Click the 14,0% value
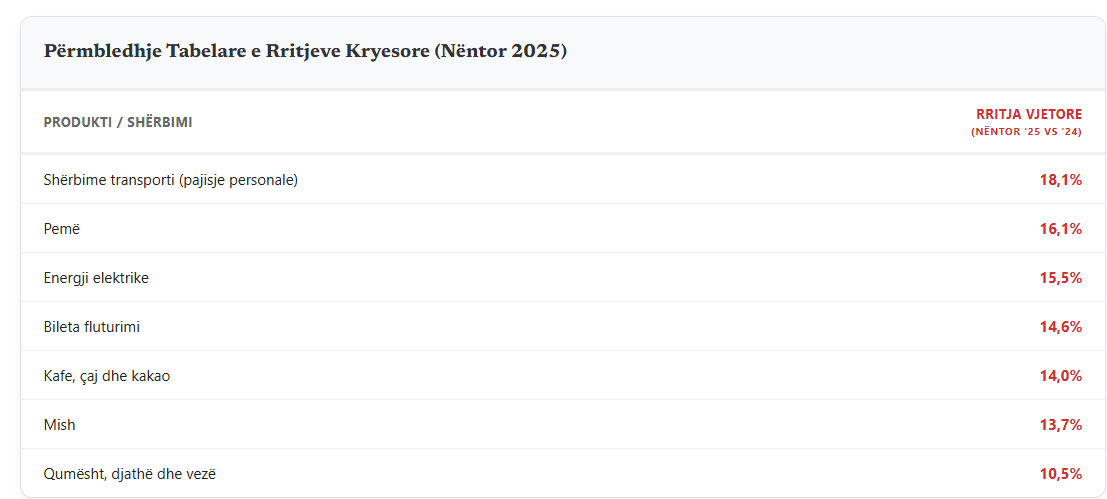The image size is (1107, 499). (x=1060, y=376)
